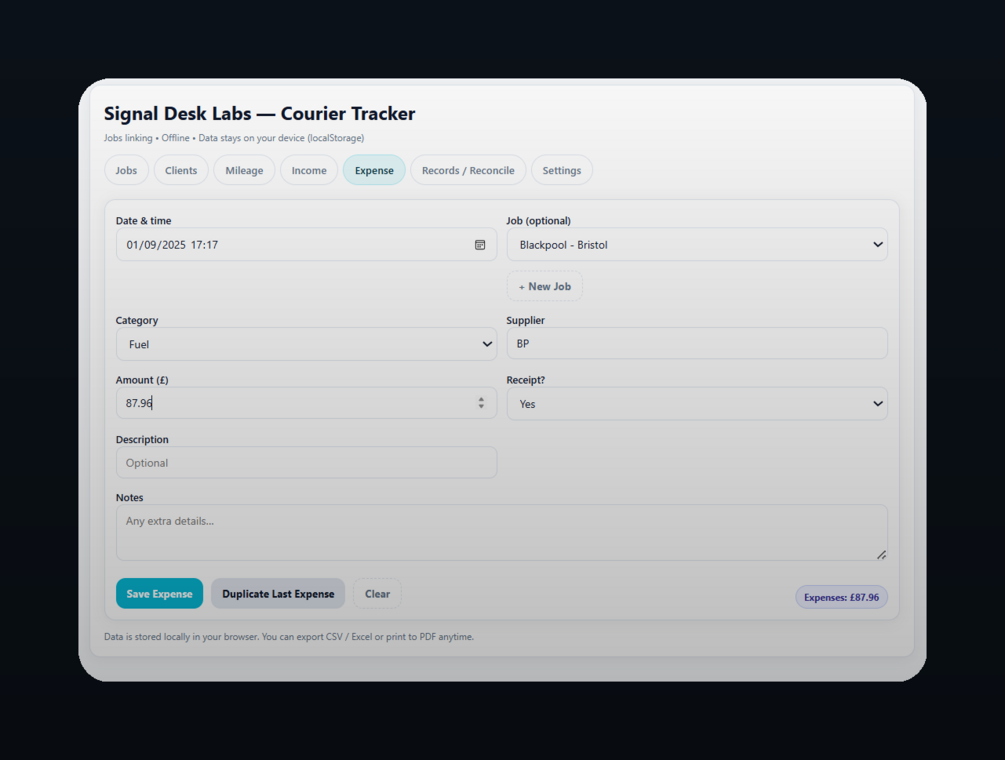Open the date picker calendar icon
This screenshot has height=760, width=1005.
pyautogui.click(x=480, y=245)
